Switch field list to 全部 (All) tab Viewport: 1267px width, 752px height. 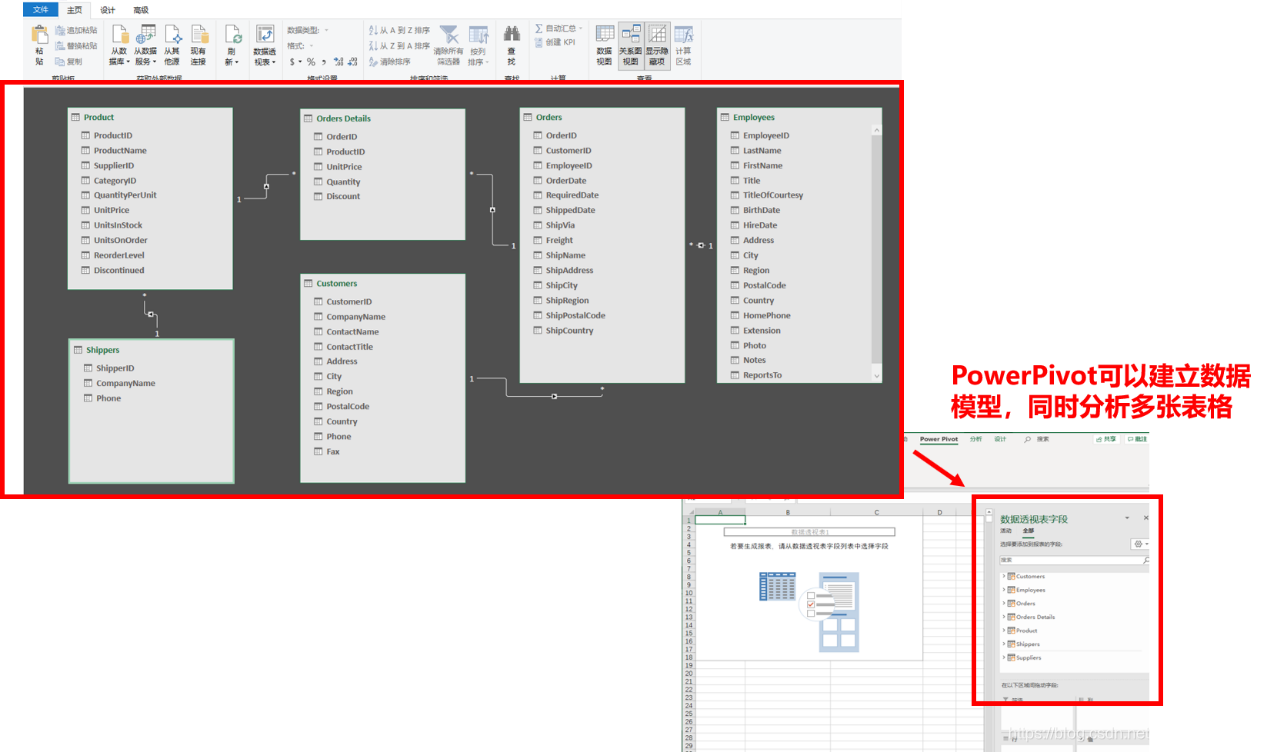coord(1027,531)
